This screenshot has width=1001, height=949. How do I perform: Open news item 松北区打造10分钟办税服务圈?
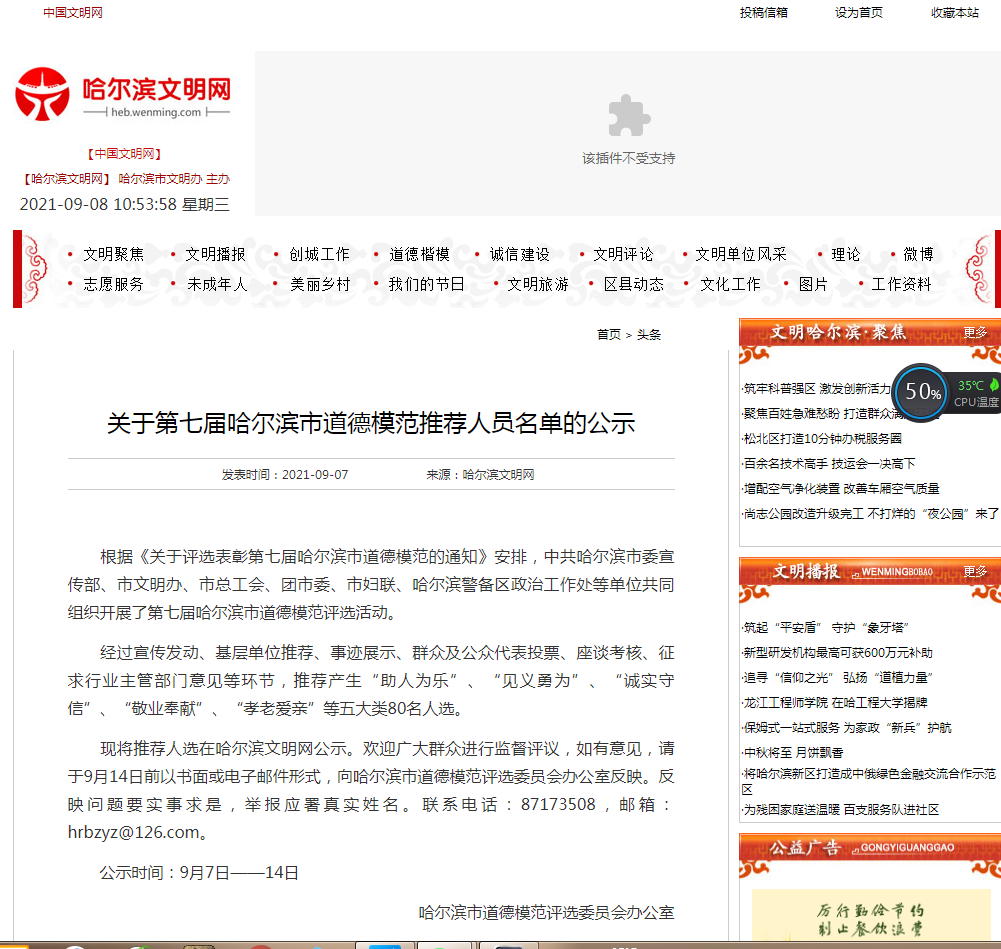click(x=822, y=438)
